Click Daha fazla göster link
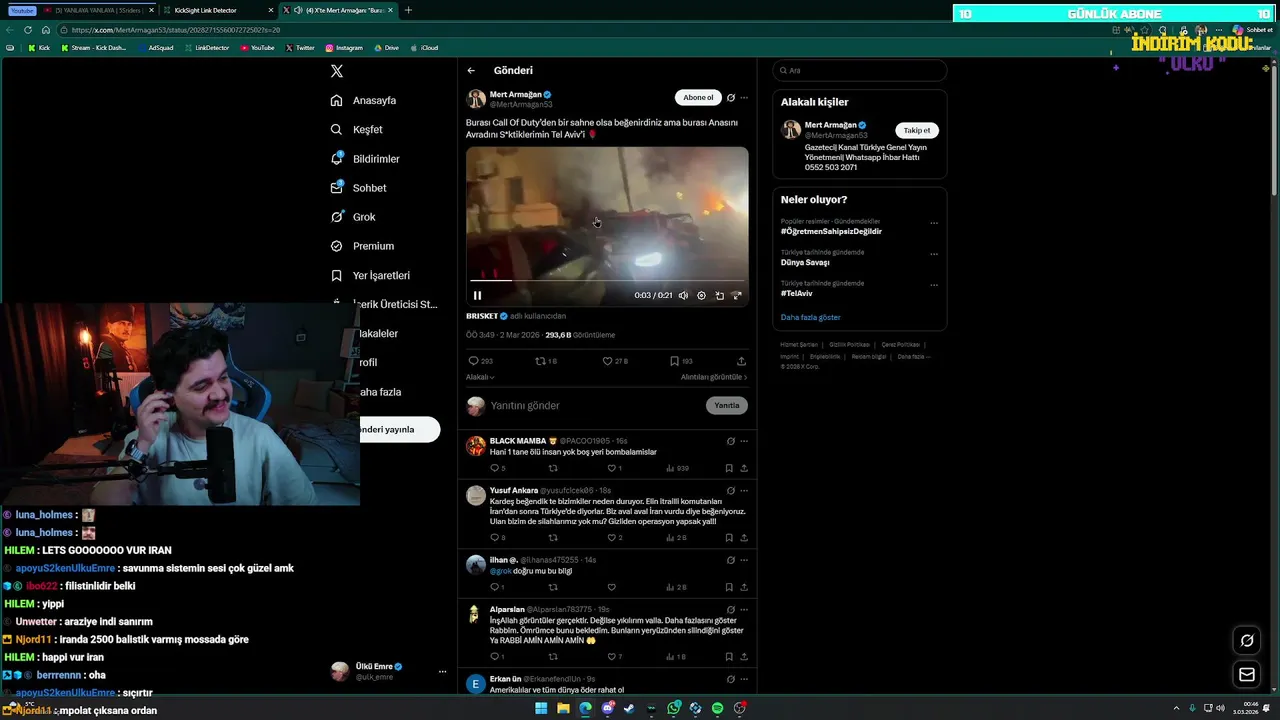Image resolution: width=1280 pixels, height=720 pixels. click(x=811, y=317)
